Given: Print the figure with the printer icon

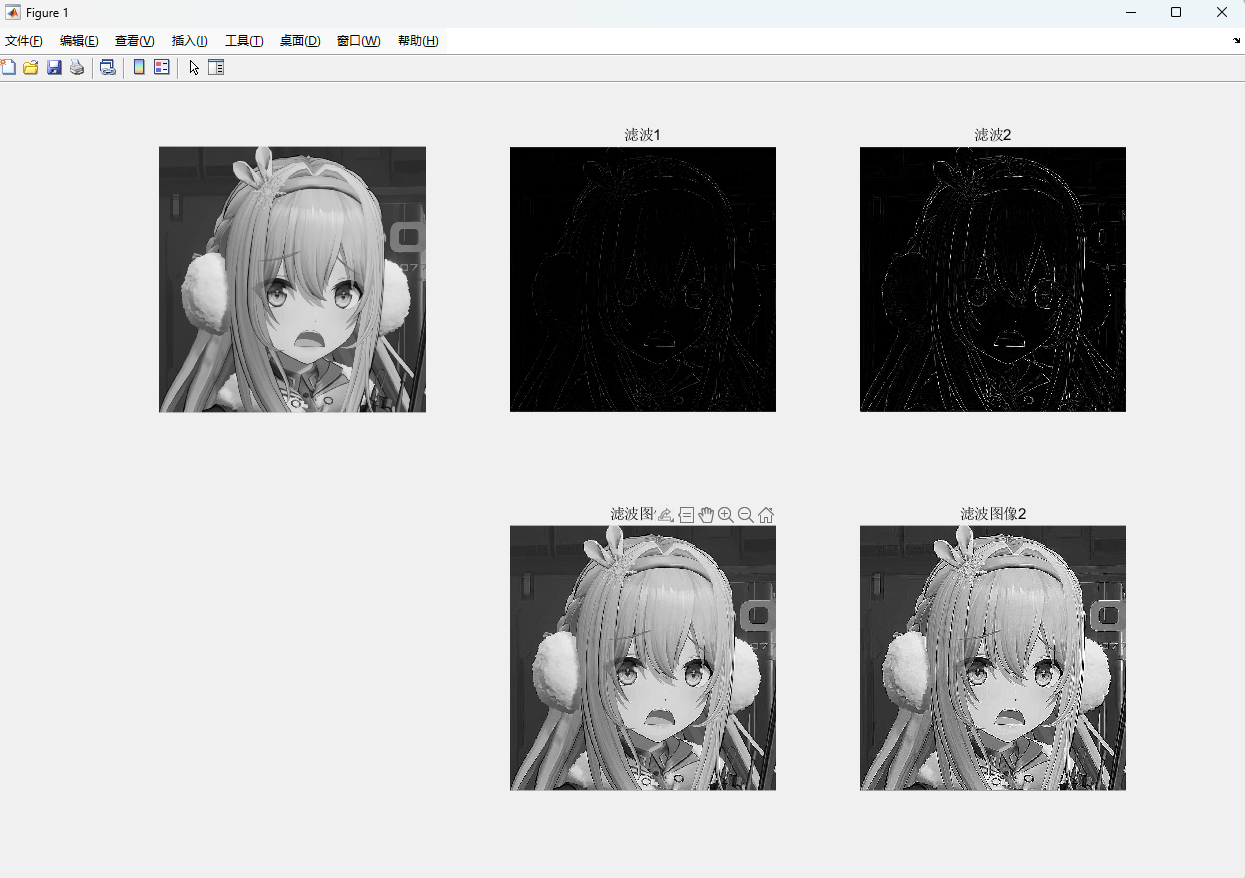Looking at the screenshot, I should point(77,68).
